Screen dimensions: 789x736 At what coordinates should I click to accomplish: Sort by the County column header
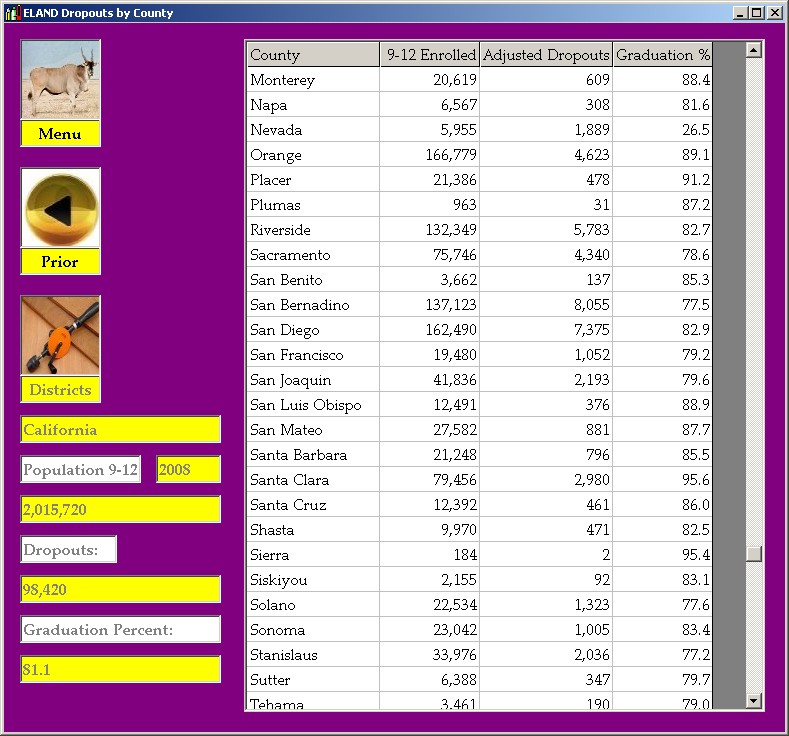(x=312, y=55)
